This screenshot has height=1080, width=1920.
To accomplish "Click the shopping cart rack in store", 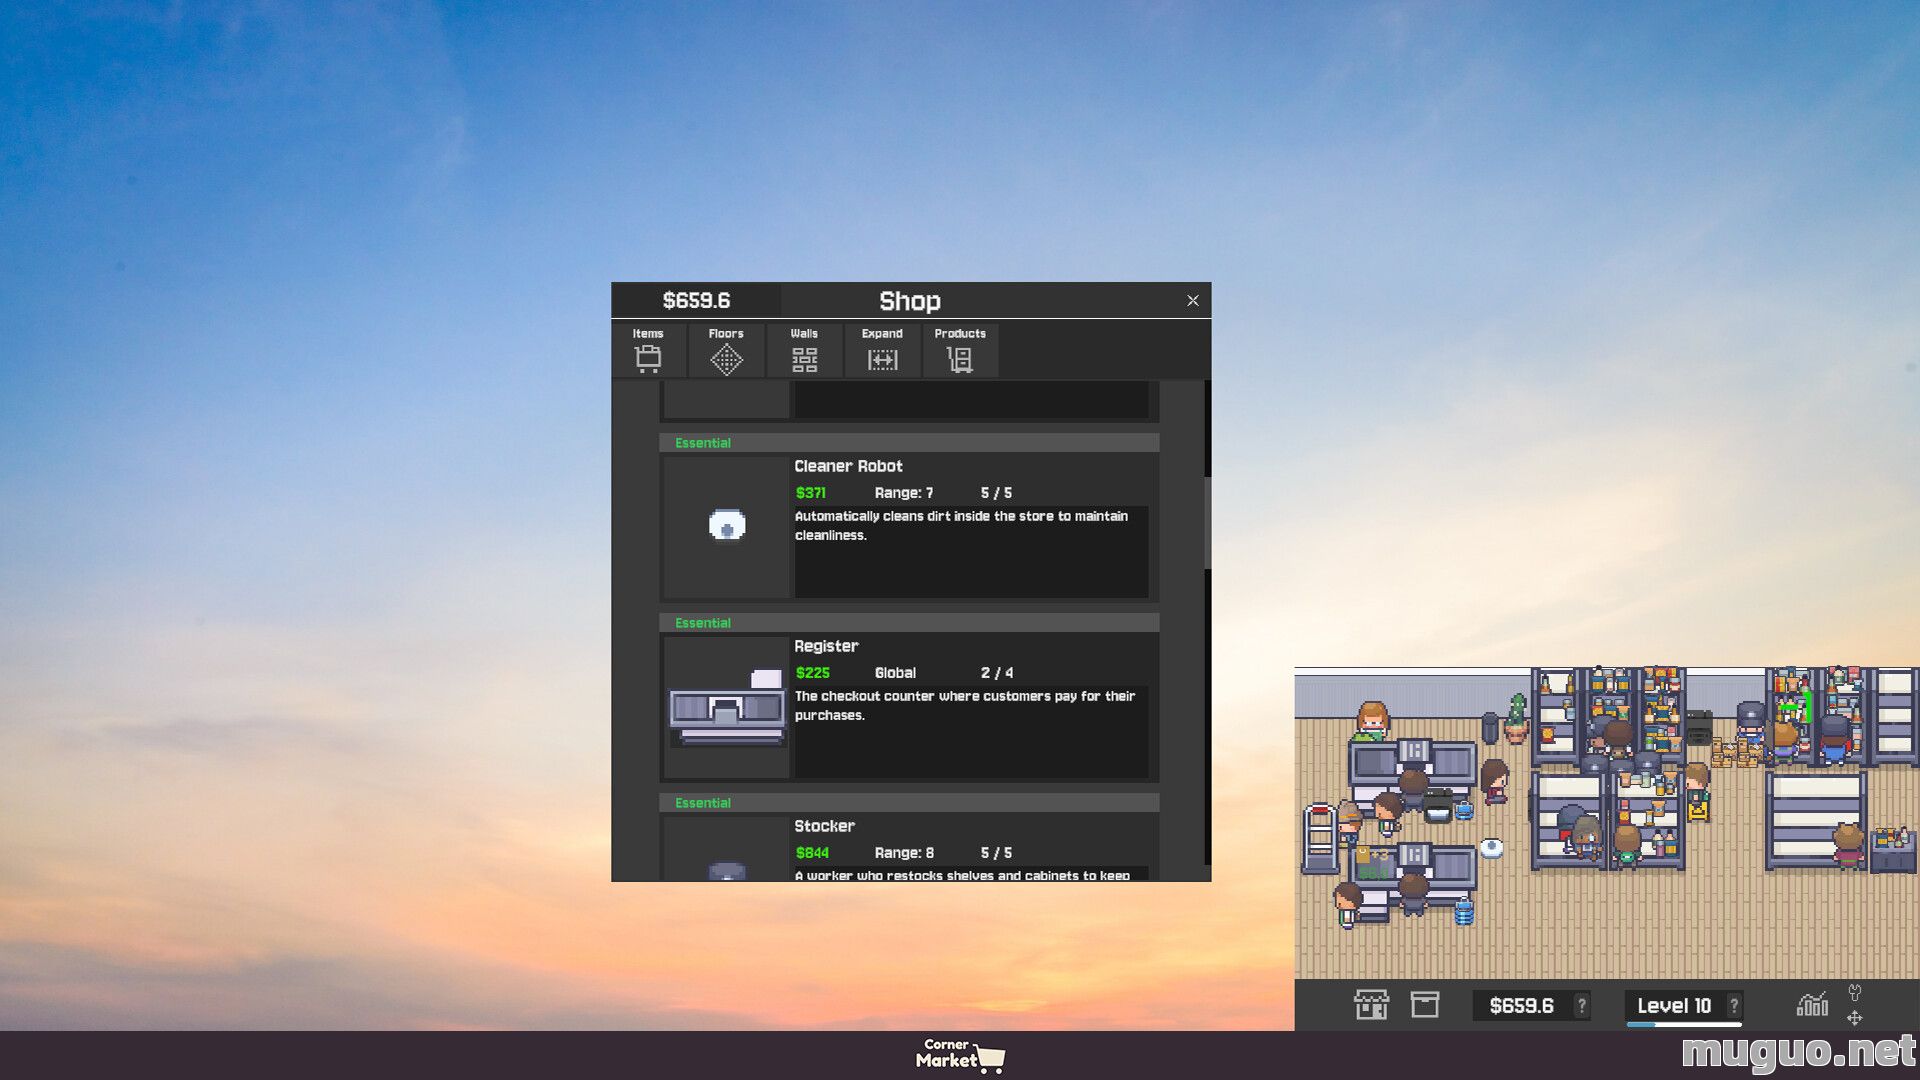I will 1319,838.
